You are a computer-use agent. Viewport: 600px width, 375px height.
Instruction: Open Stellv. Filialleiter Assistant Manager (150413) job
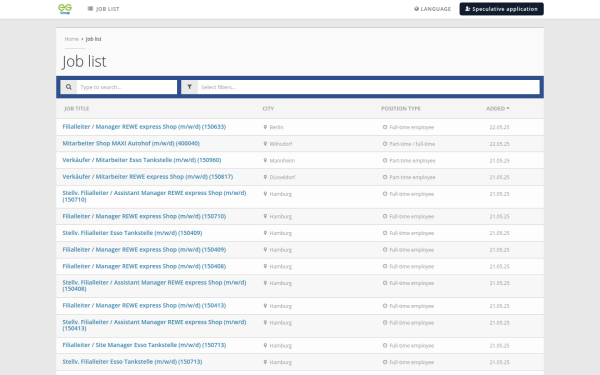(x=154, y=325)
